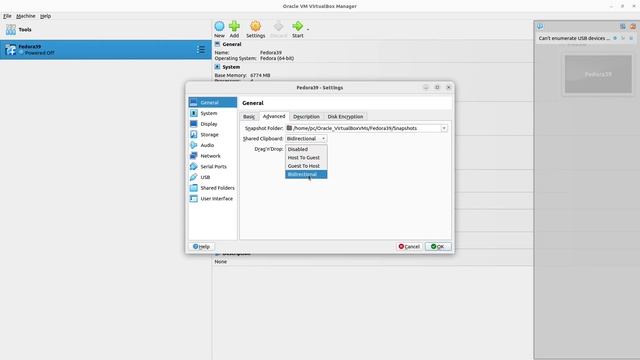Open Settings from the manager toolbar
This screenshot has width=640, height=360.
[256, 29]
